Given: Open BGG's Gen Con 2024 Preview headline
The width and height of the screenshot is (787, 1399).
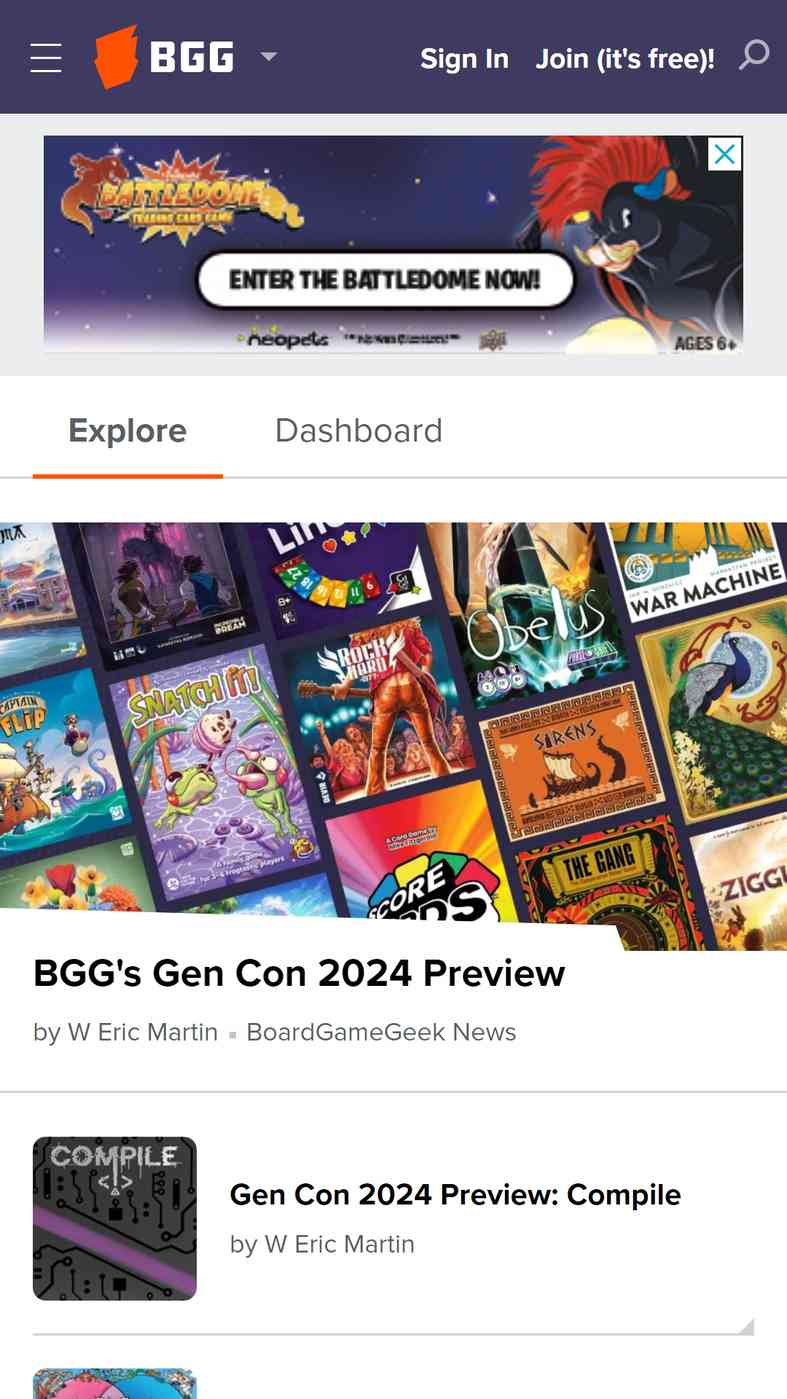Looking at the screenshot, I should 299,973.
